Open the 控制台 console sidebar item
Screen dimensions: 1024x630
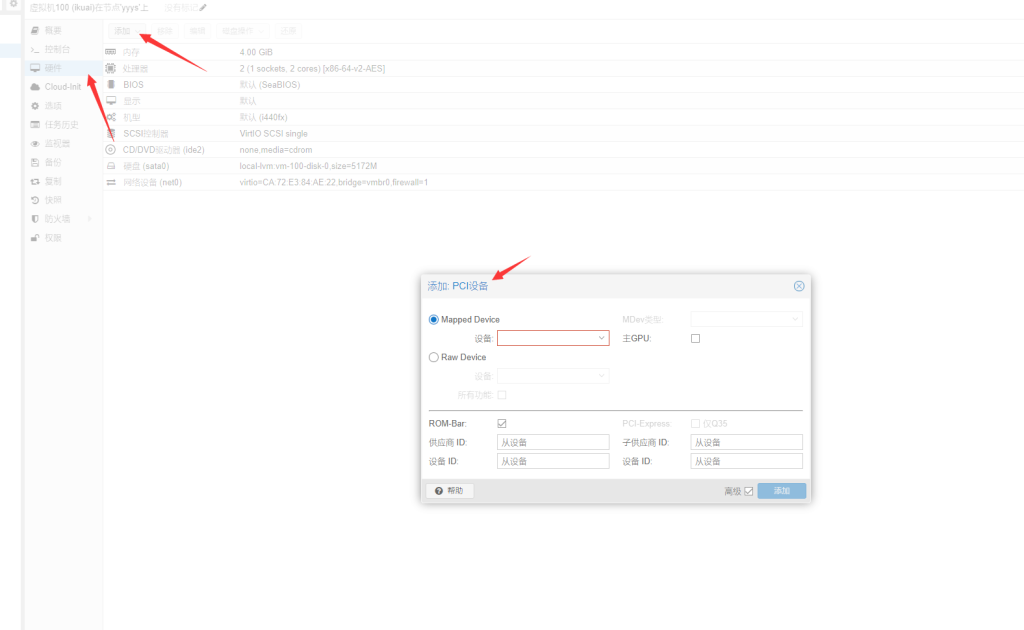57,49
